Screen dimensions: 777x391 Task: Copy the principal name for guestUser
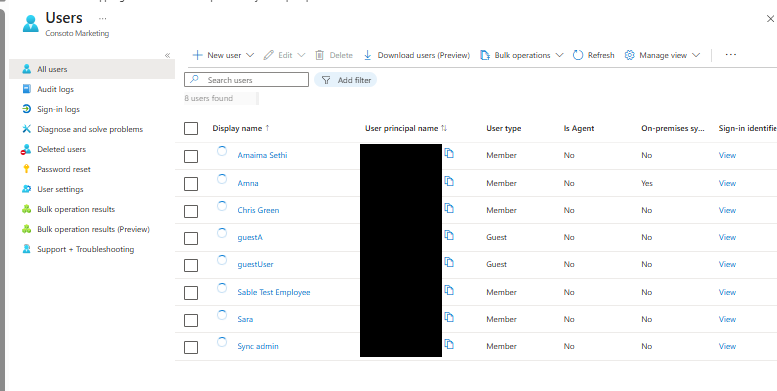[449, 262]
